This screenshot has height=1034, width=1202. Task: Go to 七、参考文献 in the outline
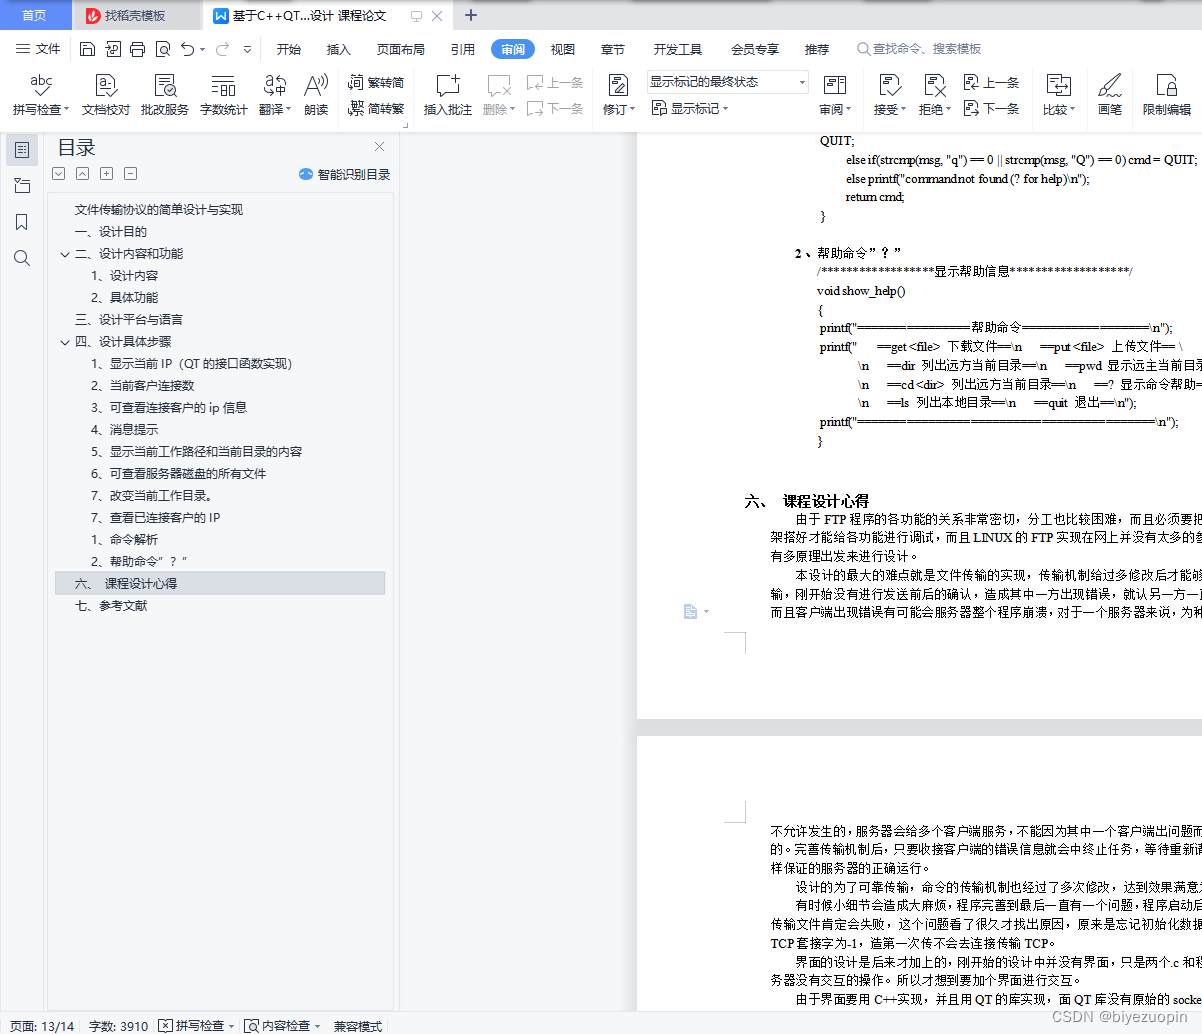click(113, 605)
